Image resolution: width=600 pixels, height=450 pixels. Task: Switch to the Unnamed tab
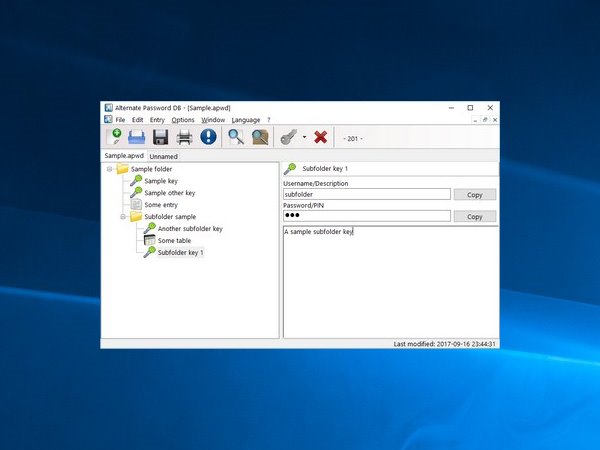(163, 157)
